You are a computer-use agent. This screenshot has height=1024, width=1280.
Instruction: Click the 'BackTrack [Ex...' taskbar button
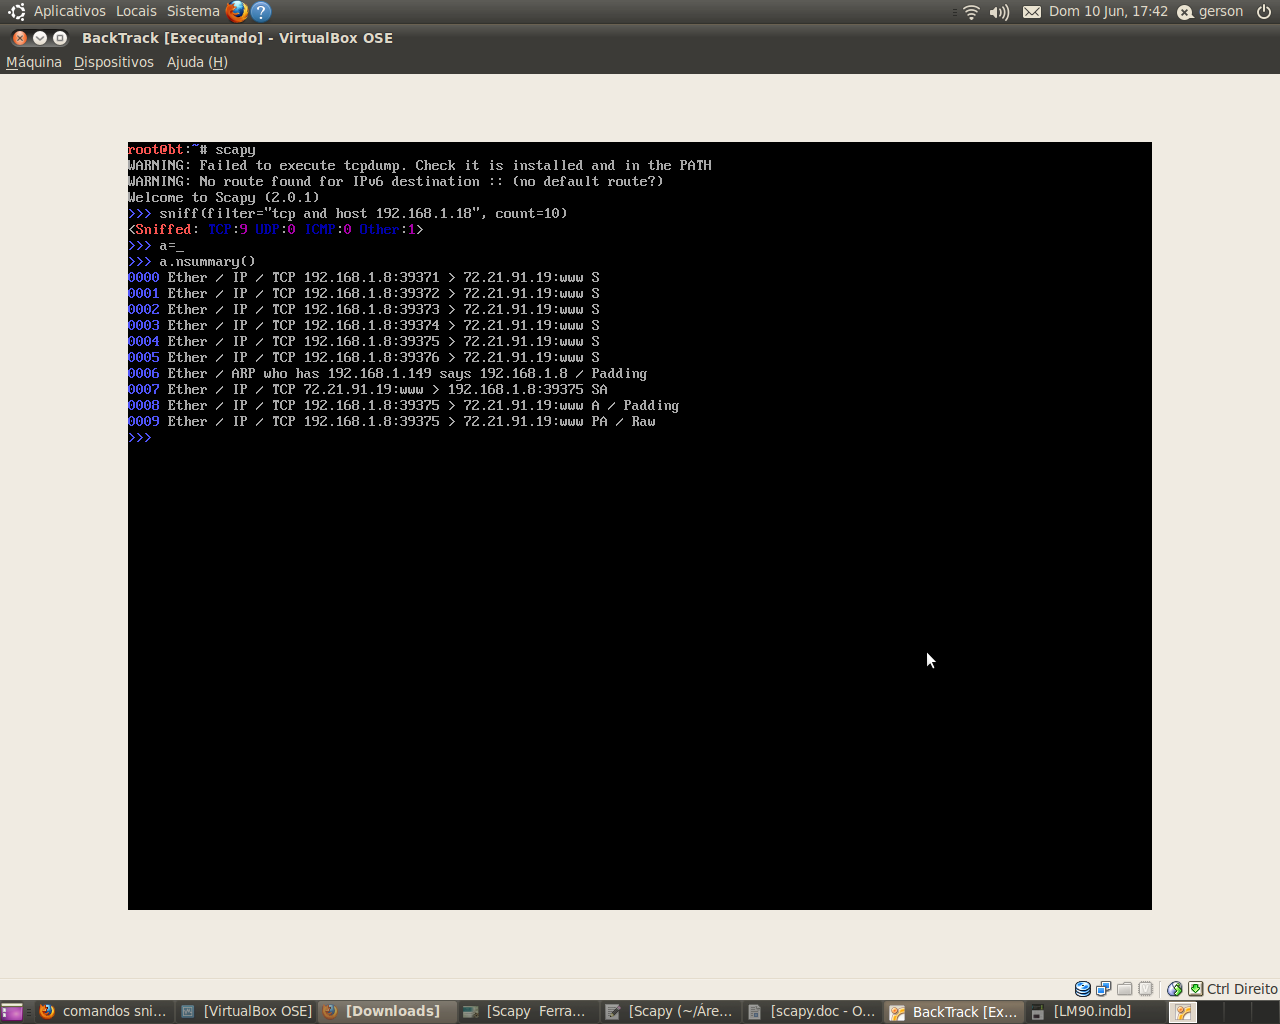click(x=955, y=1012)
